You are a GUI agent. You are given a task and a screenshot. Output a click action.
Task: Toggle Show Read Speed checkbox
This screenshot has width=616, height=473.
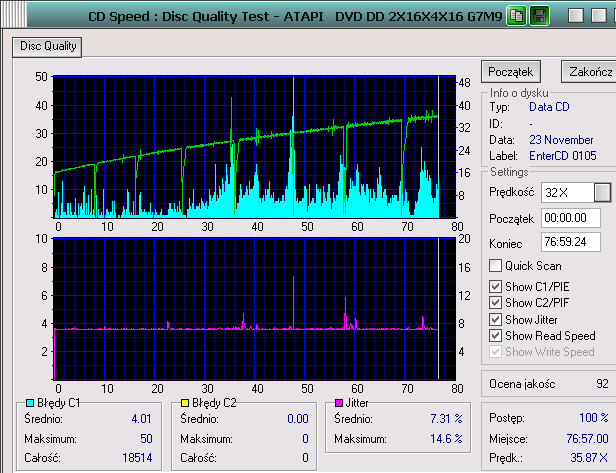pyautogui.click(x=495, y=336)
